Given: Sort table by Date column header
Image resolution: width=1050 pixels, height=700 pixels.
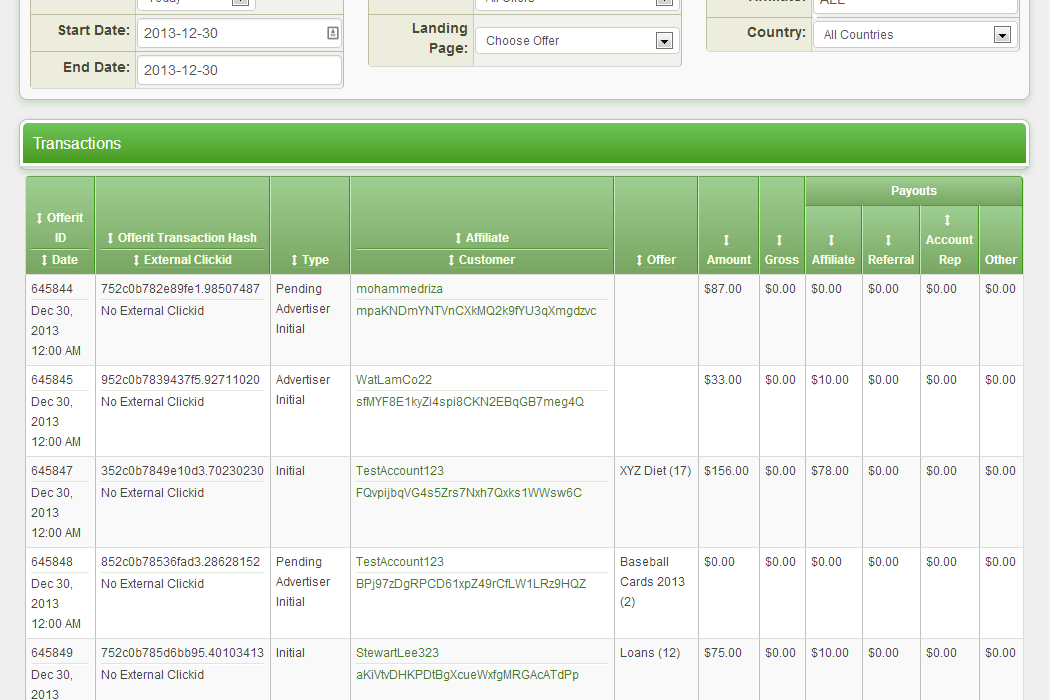Looking at the screenshot, I should (x=60, y=260).
